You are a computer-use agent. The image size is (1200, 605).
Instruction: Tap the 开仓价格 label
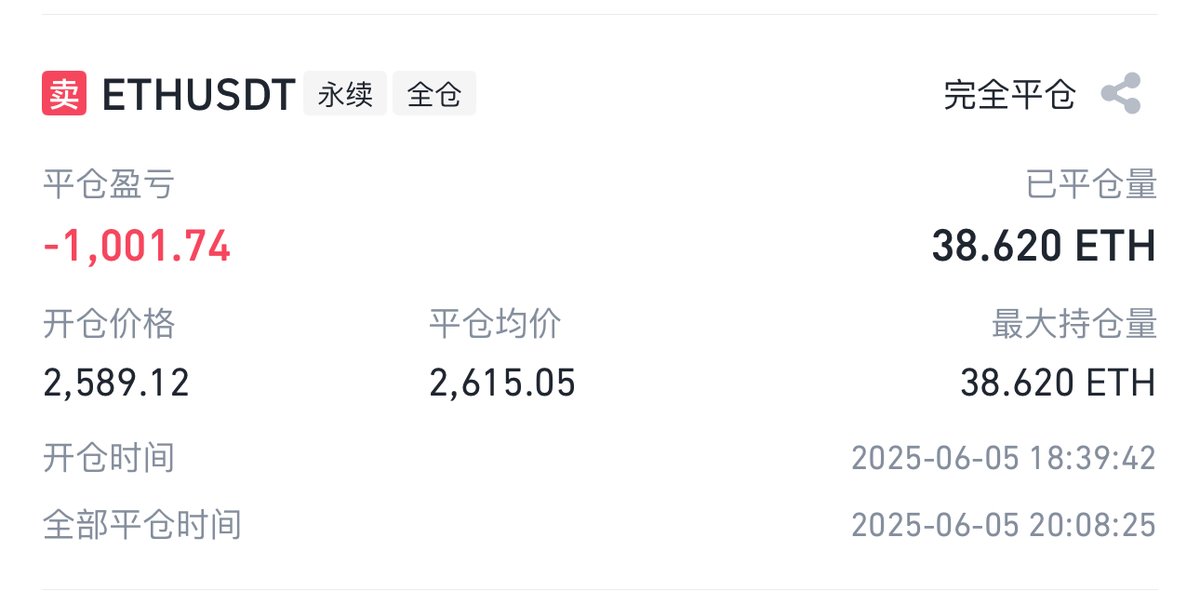(109, 323)
